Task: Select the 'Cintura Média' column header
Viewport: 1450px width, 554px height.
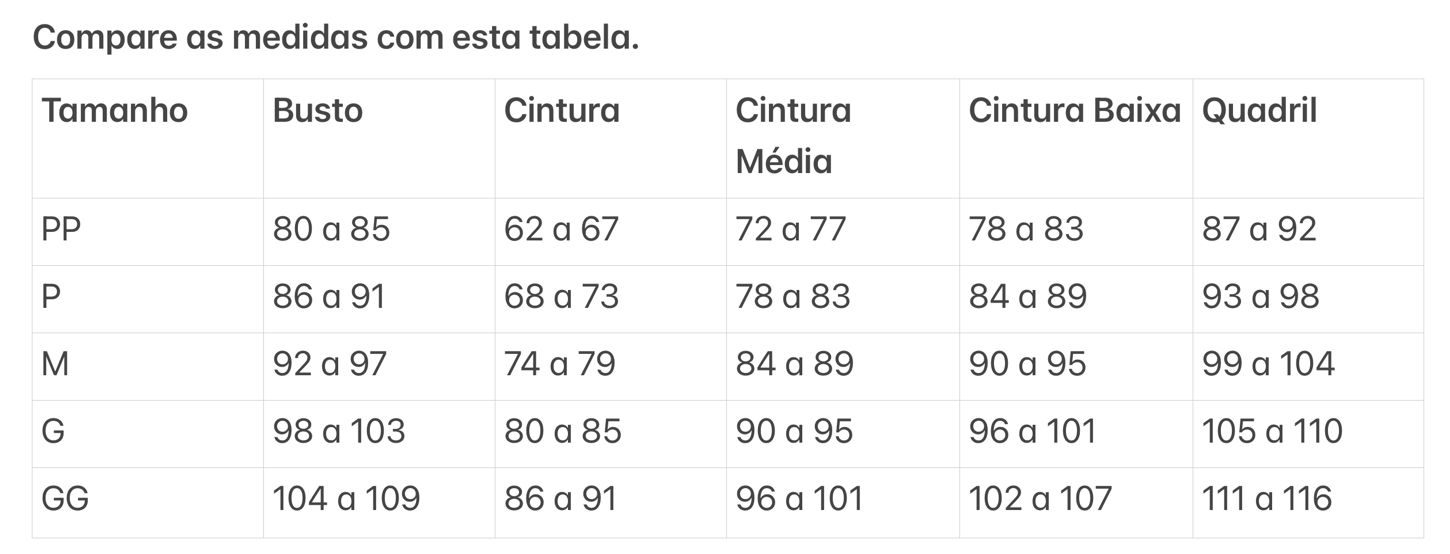Action: tap(793, 135)
